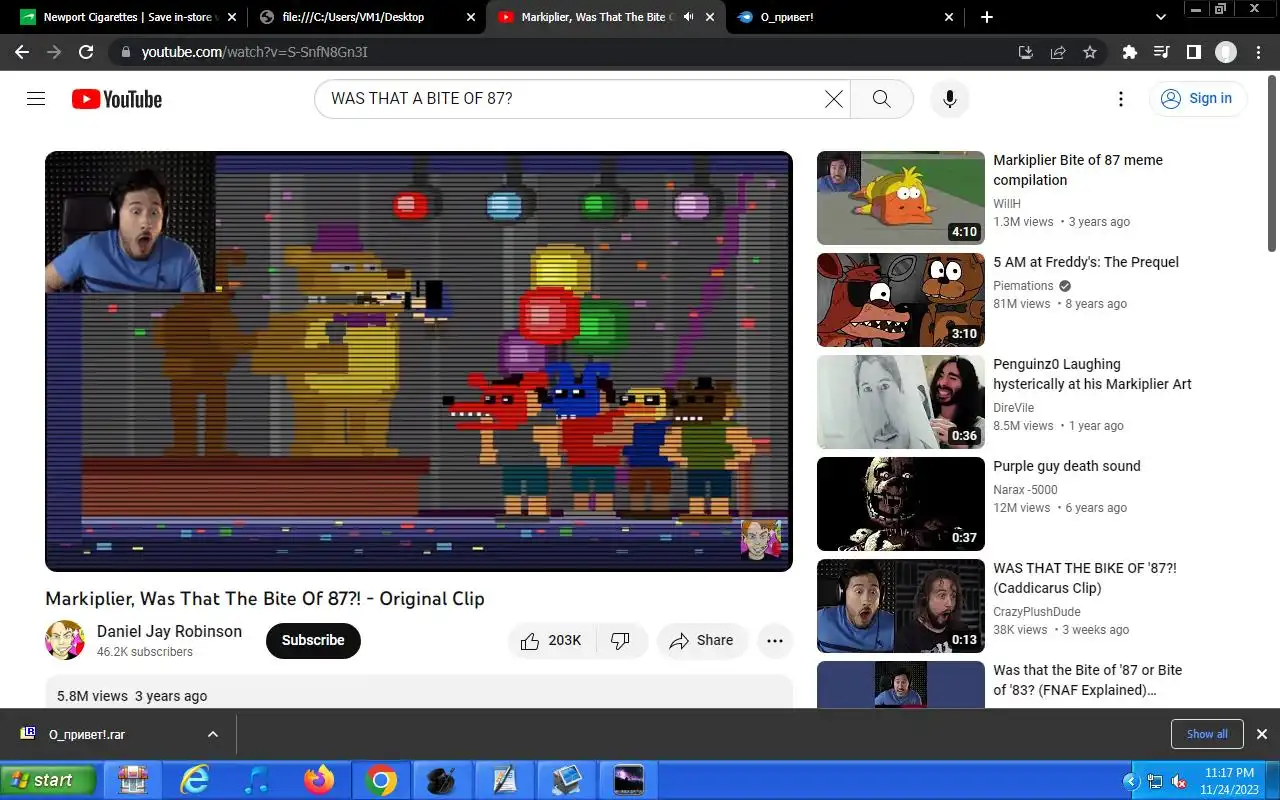Viewport: 1280px width, 800px height.
Task: Dislike the video with thumbs-down icon
Action: point(621,640)
